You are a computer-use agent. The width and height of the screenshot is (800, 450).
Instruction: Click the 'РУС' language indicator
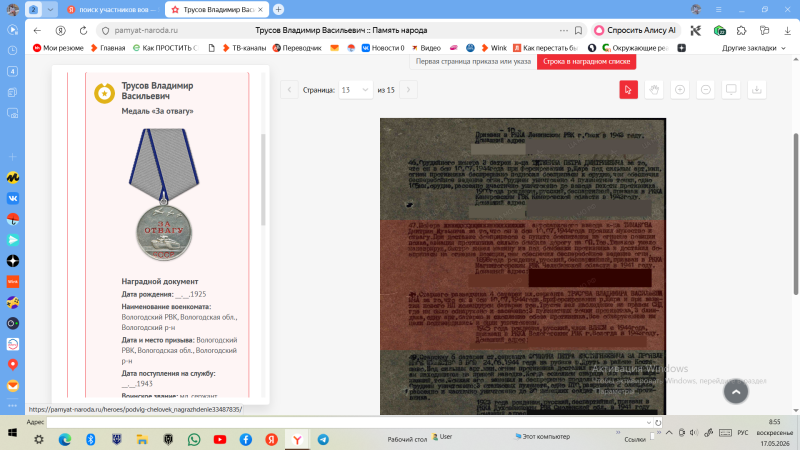[742, 433]
